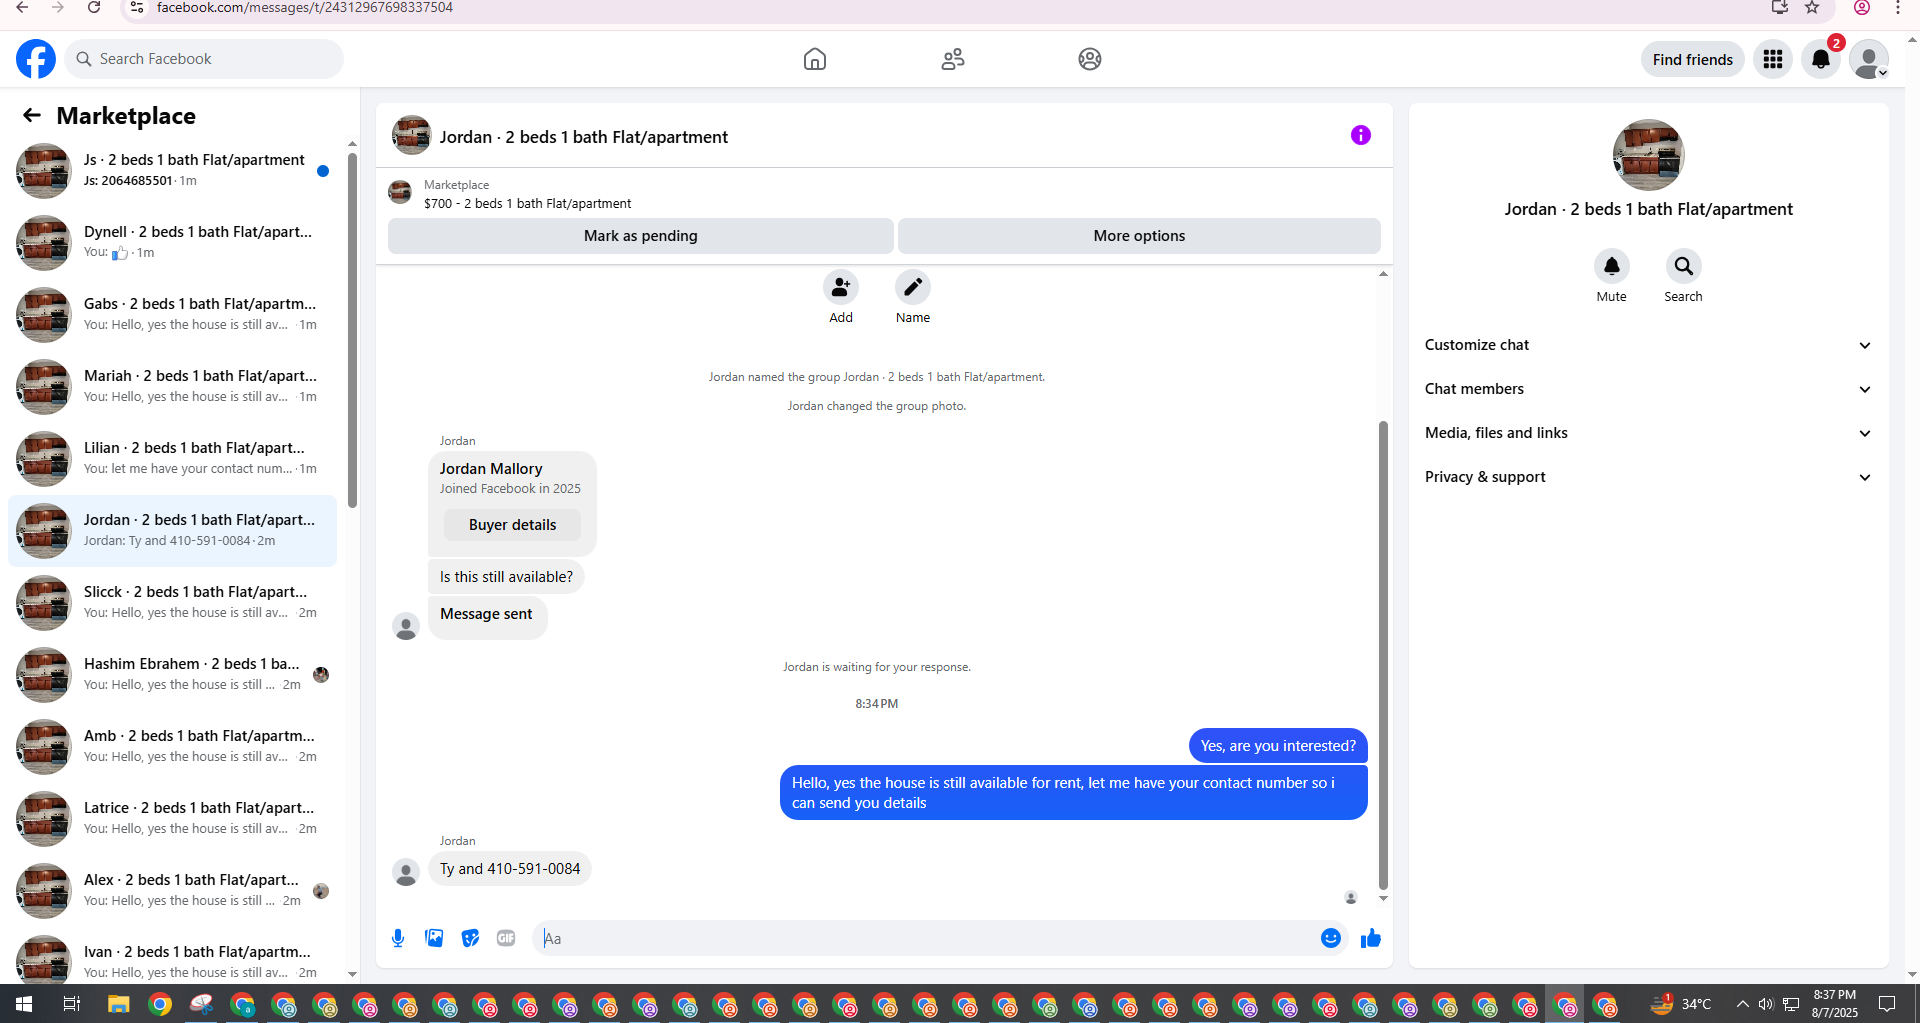Image resolution: width=1920 pixels, height=1023 pixels.
Task: Open the Groups icon in top navigation
Action: tap(1090, 59)
